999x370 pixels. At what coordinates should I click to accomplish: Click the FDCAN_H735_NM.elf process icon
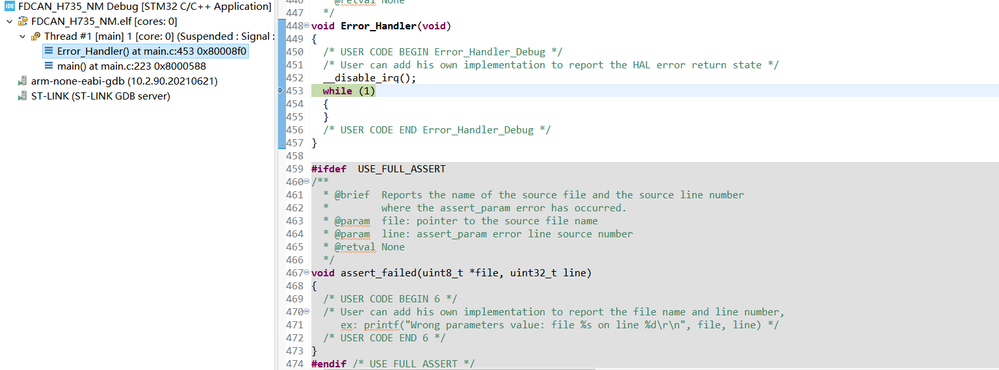[23, 21]
